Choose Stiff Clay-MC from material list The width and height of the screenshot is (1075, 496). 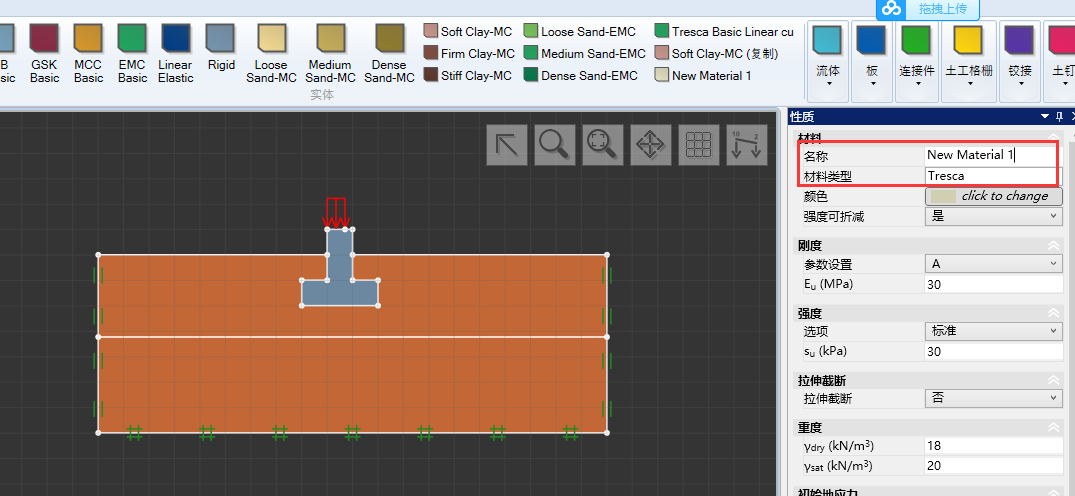pos(469,75)
